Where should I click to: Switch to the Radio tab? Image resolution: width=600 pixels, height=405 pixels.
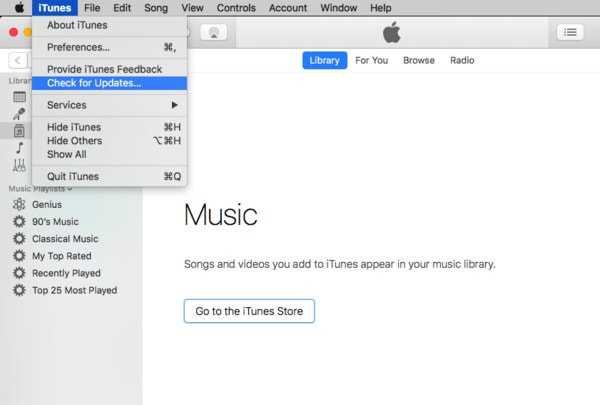point(462,60)
